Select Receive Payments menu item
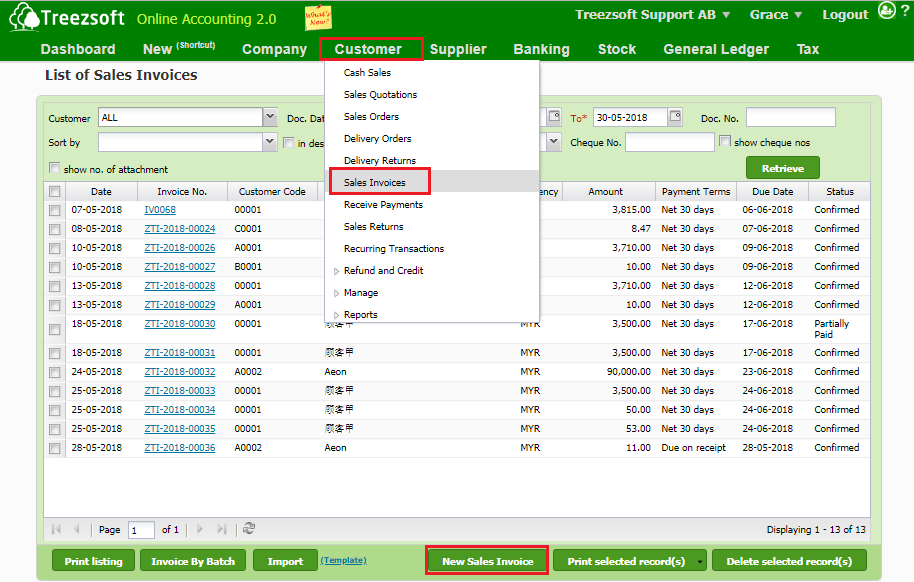 pyautogui.click(x=383, y=205)
